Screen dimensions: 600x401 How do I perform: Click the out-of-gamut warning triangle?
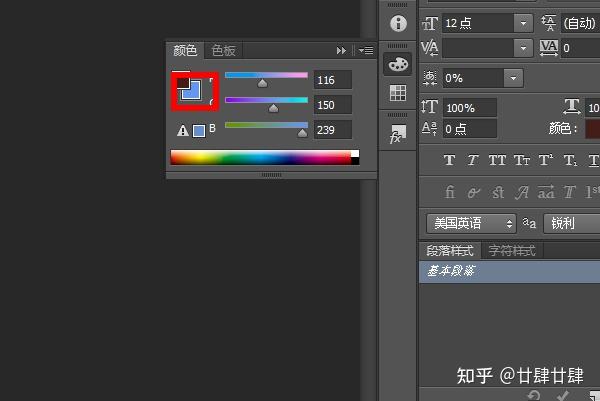pos(183,131)
